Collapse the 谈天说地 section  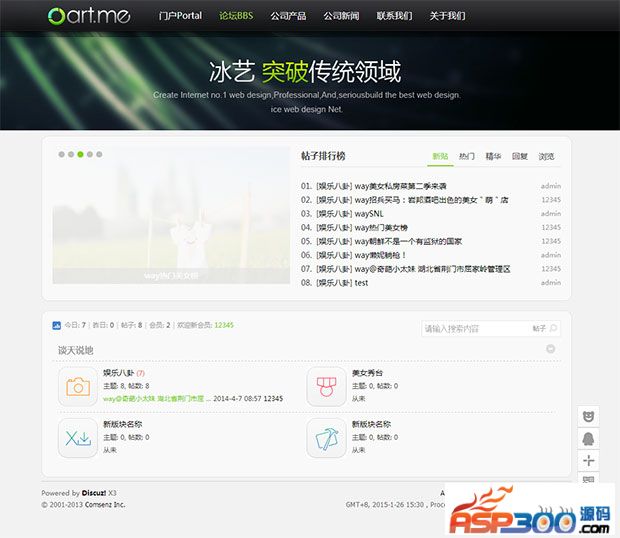coord(550,349)
